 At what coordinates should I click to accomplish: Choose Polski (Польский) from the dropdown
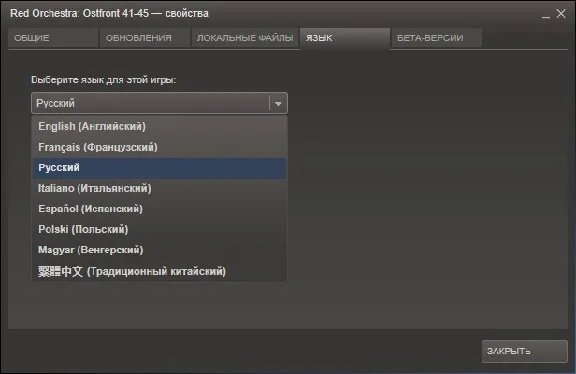pos(159,230)
